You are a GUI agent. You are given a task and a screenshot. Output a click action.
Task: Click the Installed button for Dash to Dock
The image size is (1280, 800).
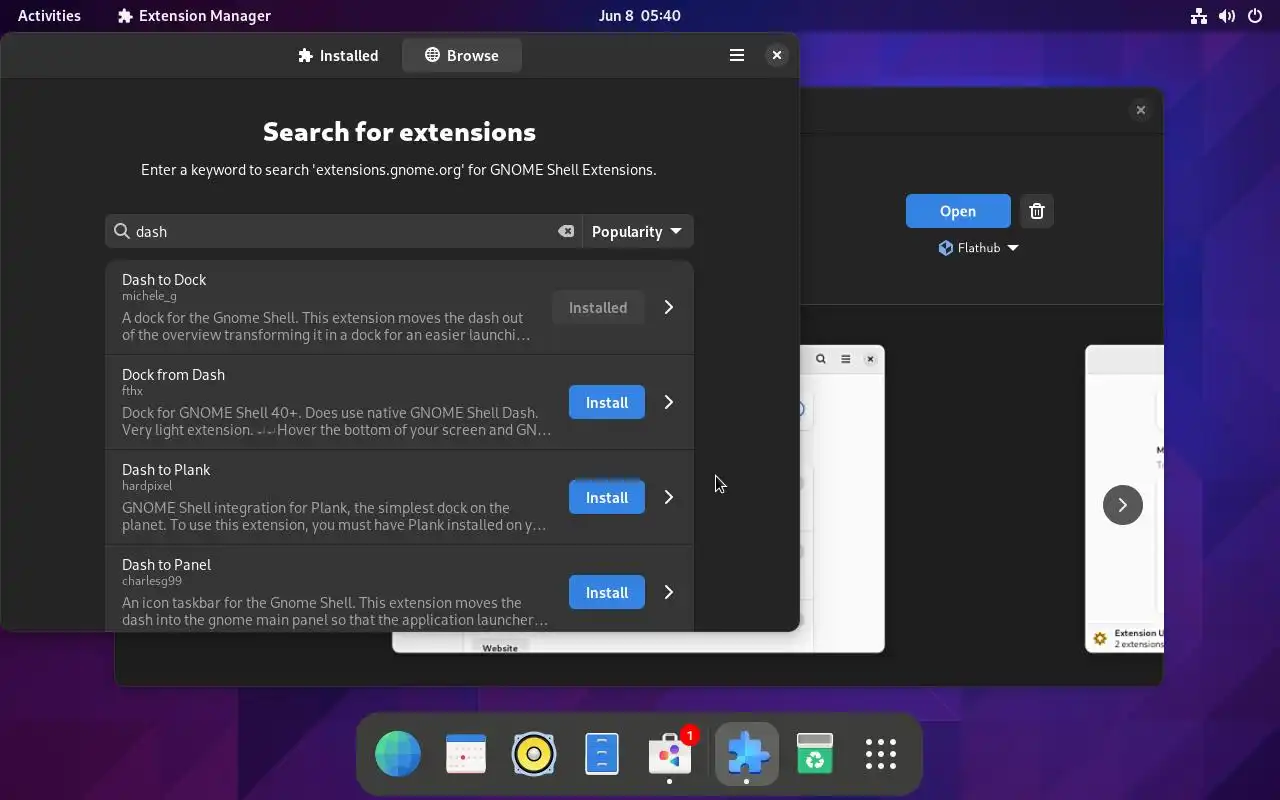[x=598, y=308]
